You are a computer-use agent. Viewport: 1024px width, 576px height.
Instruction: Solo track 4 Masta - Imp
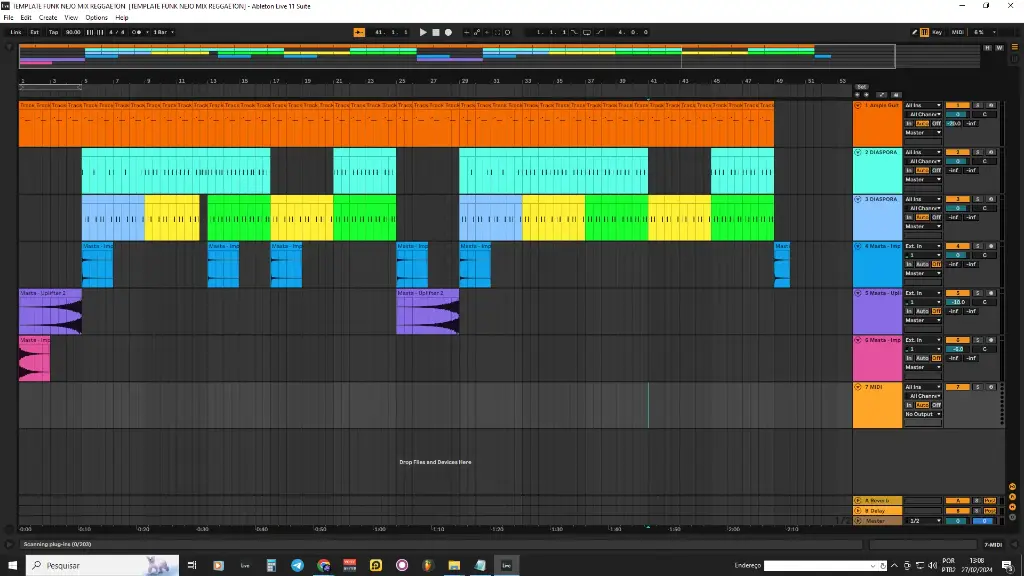978,246
